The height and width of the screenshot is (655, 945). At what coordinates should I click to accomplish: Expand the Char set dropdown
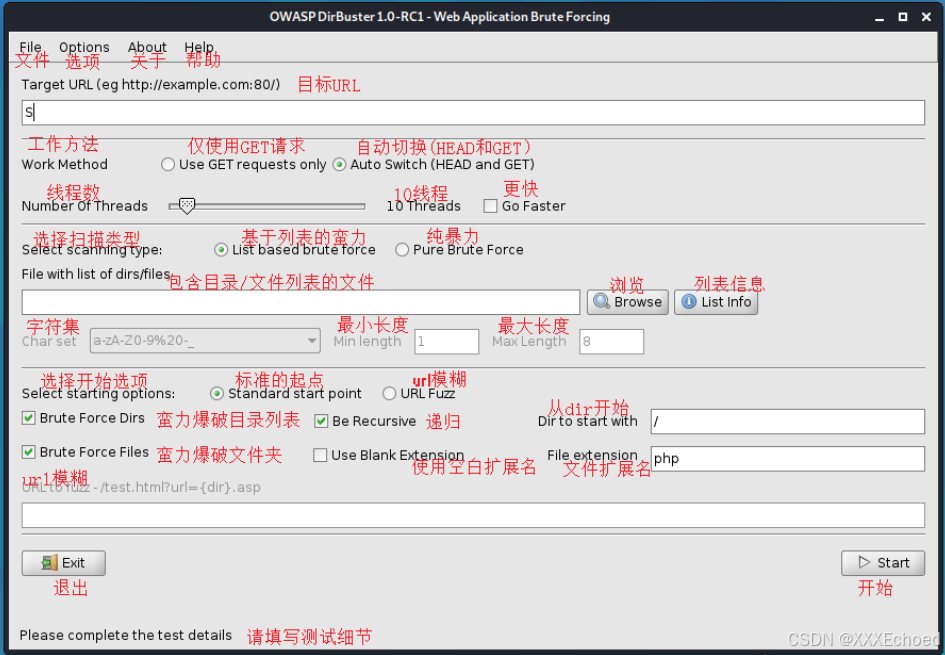point(205,341)
